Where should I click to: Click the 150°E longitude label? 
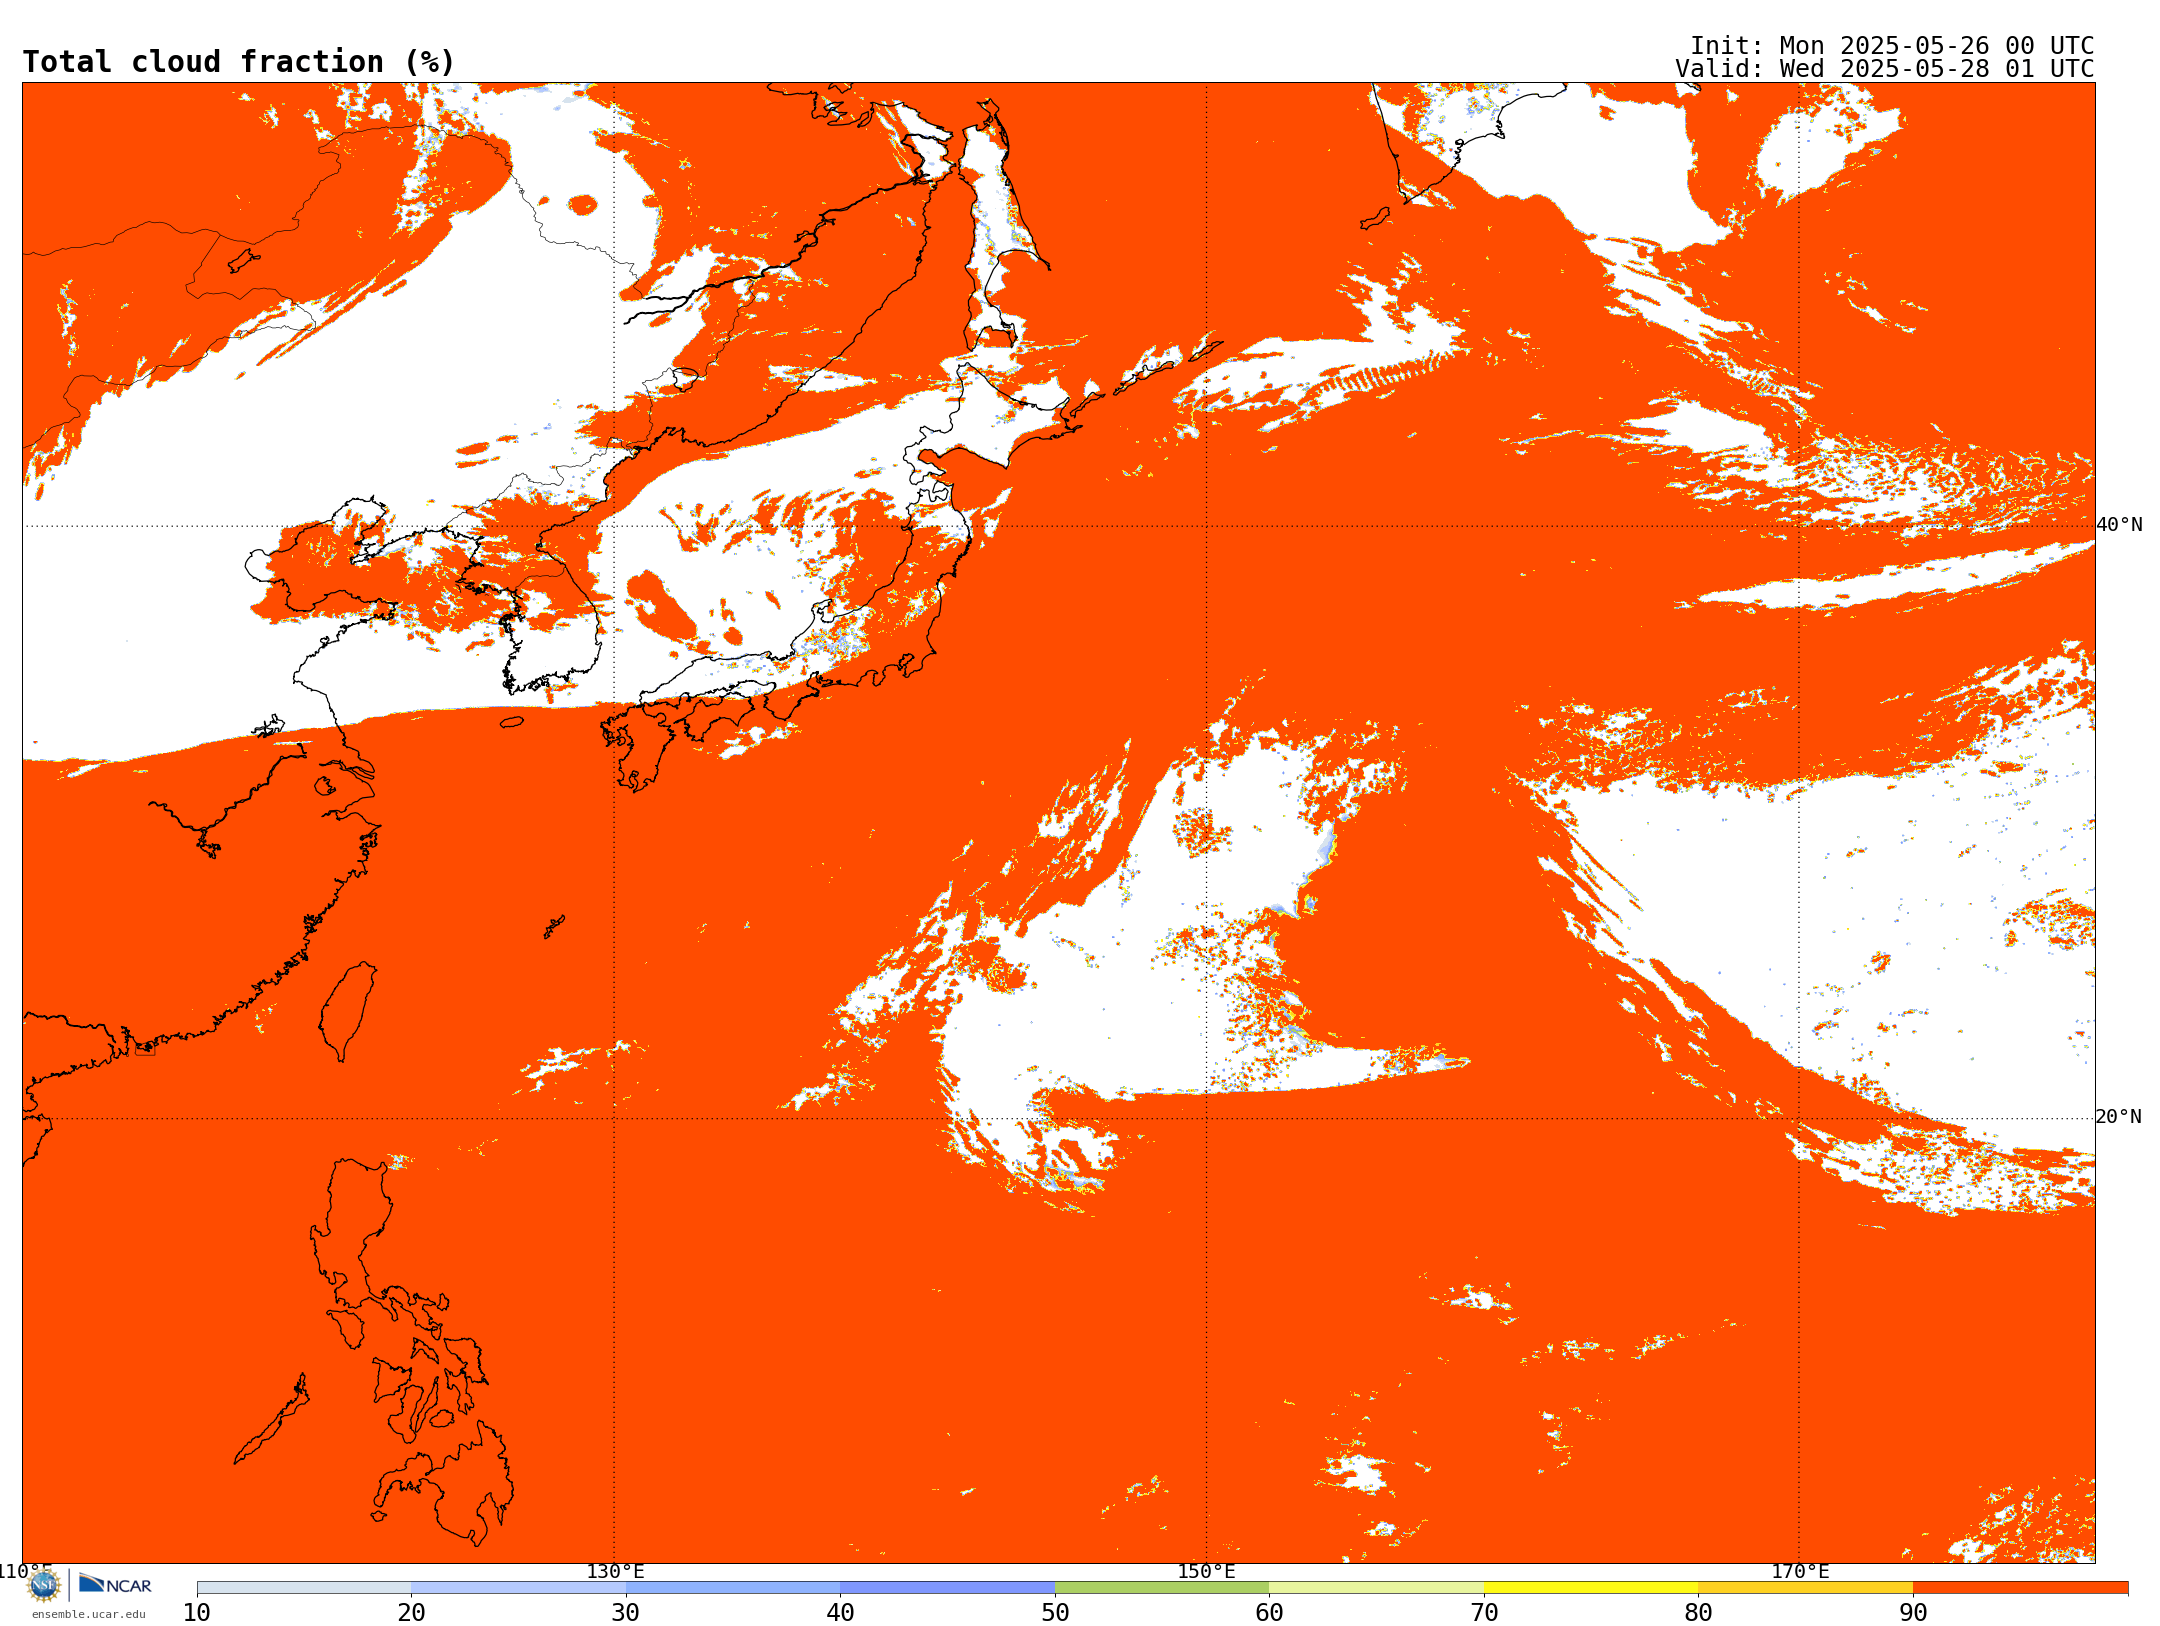[x=1206, y=1572]
